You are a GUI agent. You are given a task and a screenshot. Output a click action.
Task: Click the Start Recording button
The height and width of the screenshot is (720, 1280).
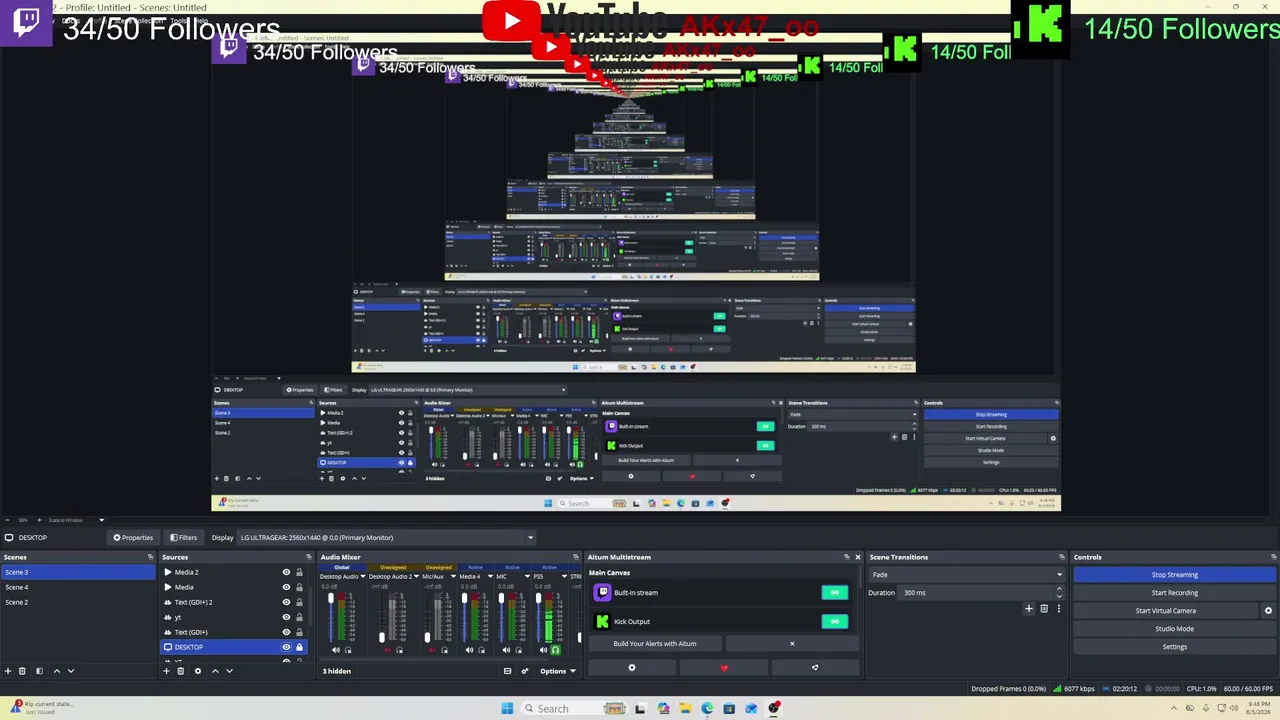(1174, 593)
